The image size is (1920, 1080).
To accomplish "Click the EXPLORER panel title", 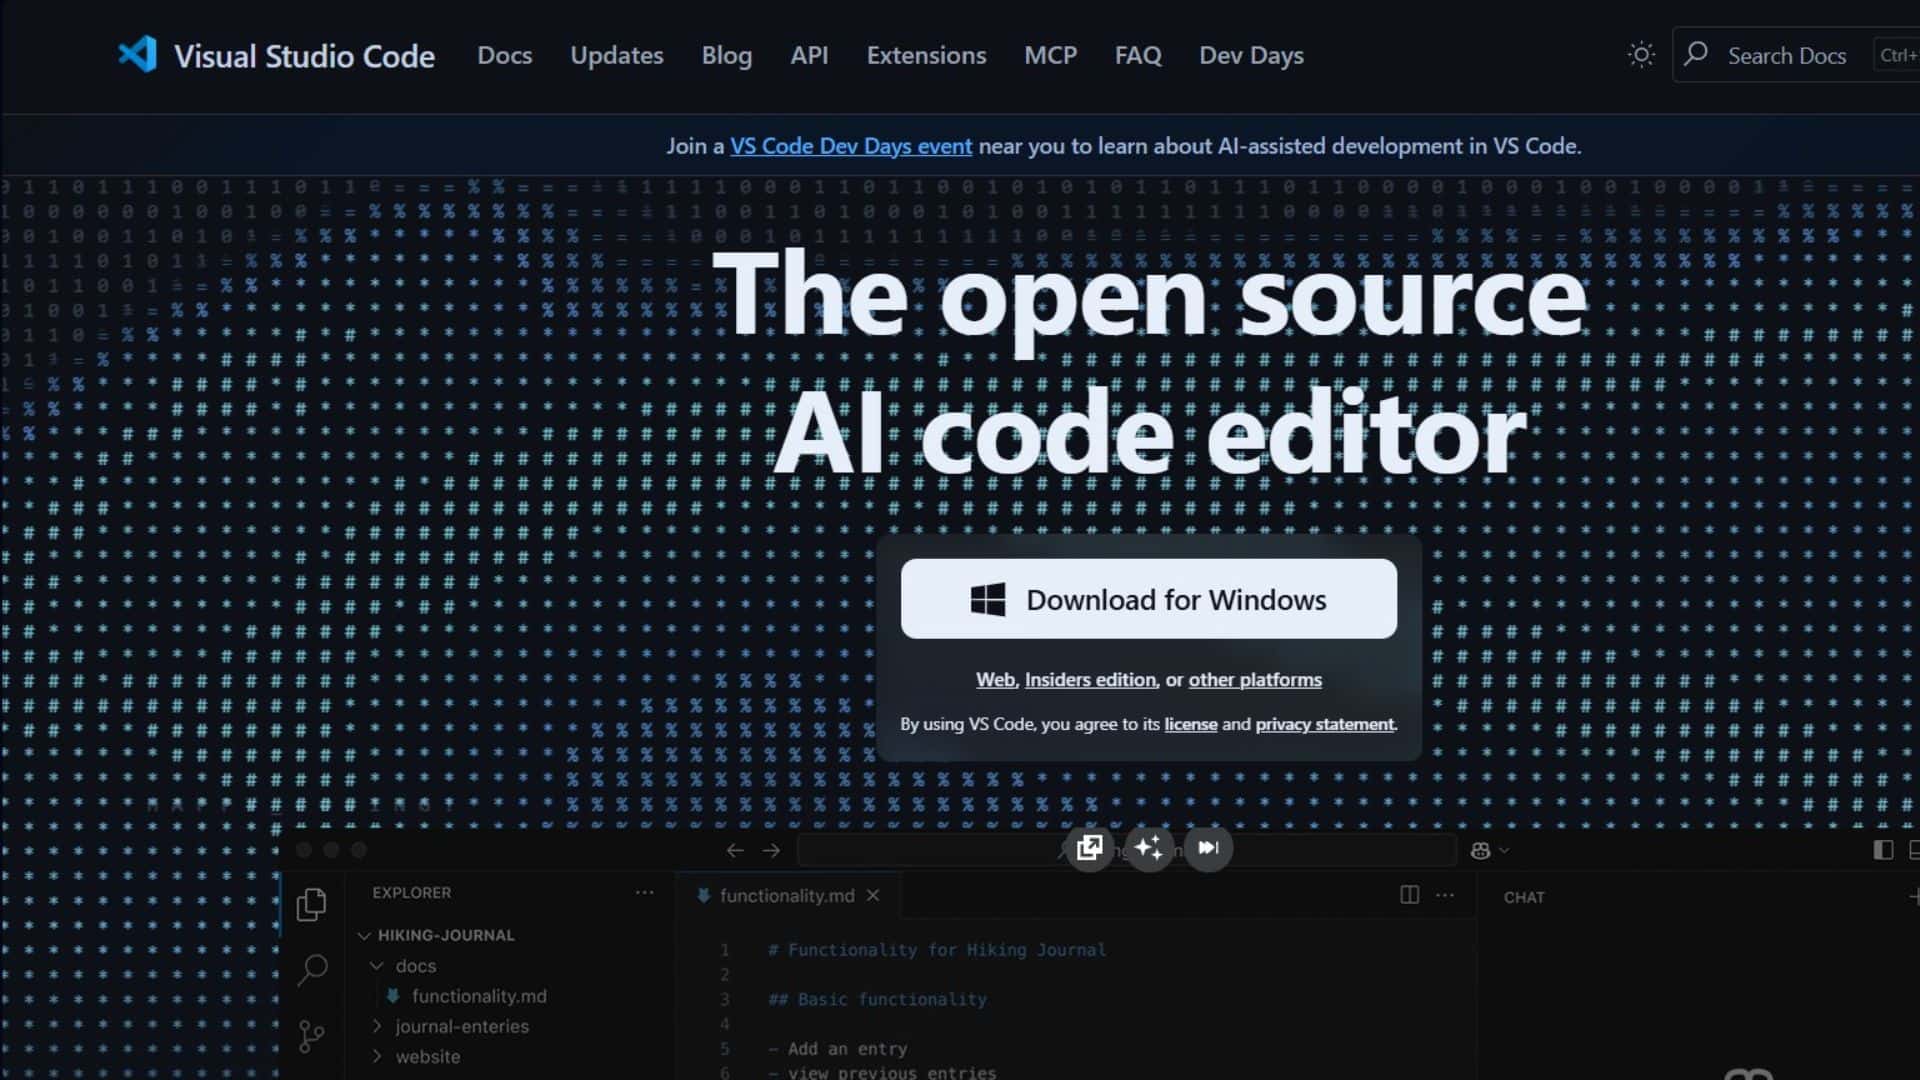I will click(412, 892).
